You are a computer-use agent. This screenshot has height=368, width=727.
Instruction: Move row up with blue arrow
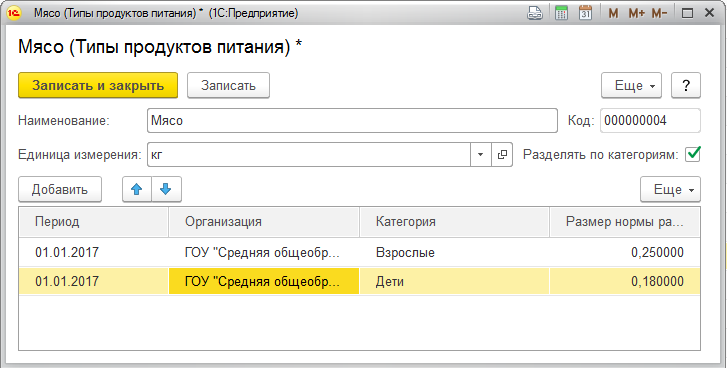pos(137,189)
